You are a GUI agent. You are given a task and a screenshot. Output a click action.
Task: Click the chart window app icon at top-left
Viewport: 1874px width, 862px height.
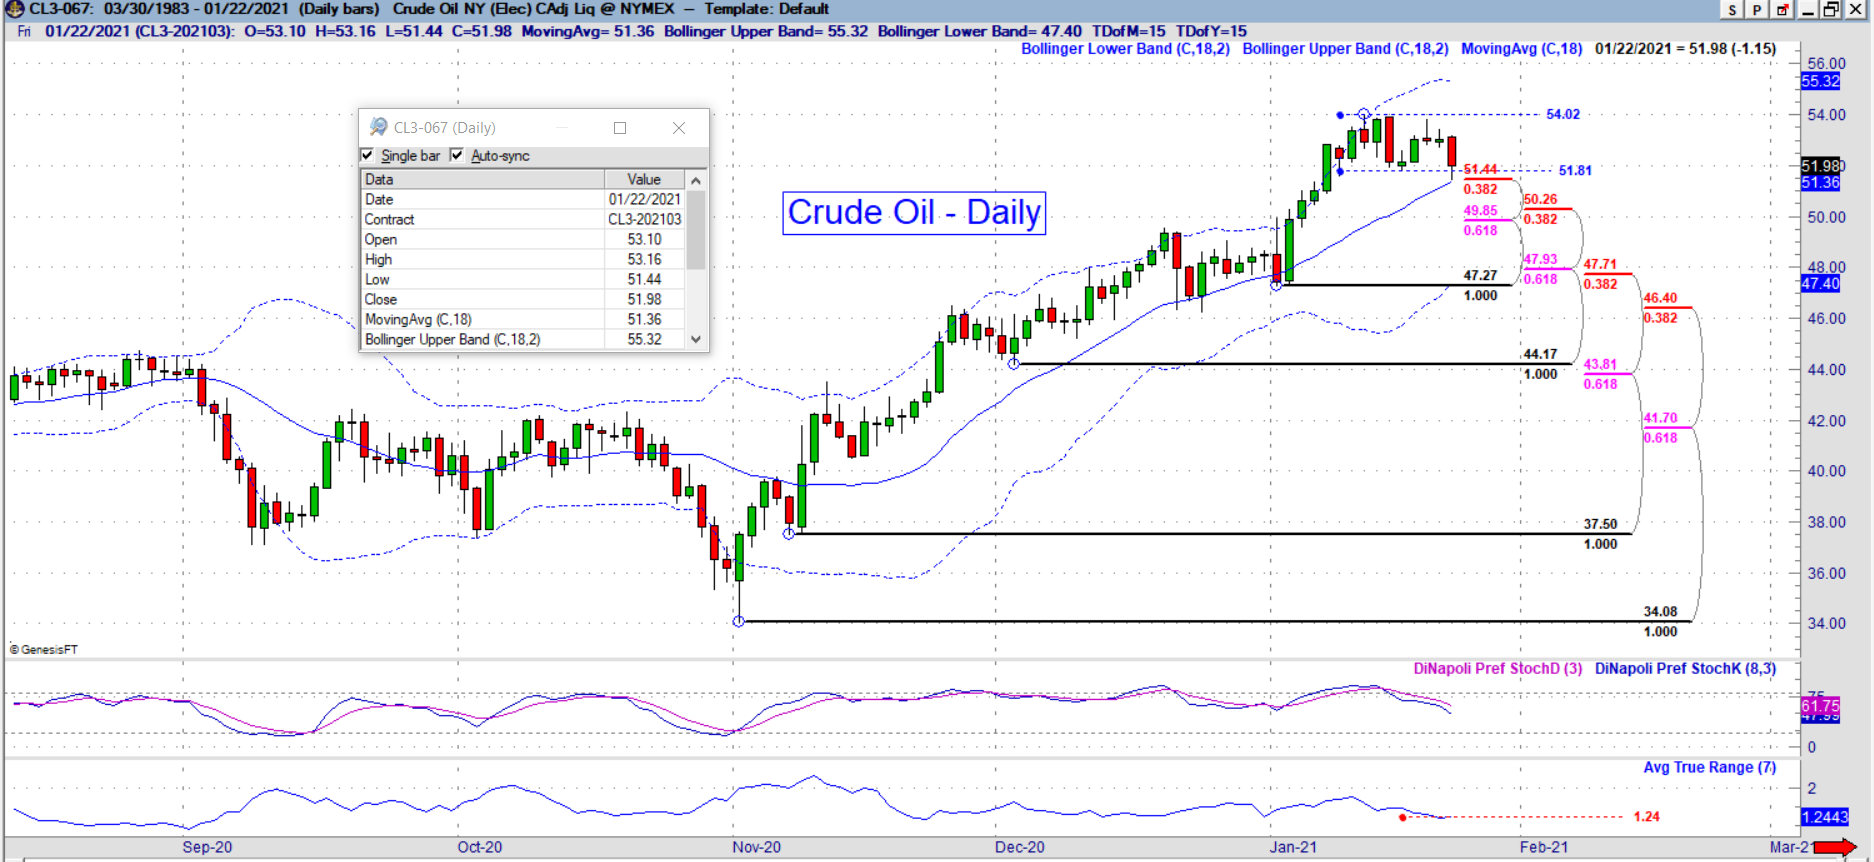pos(14,9)
